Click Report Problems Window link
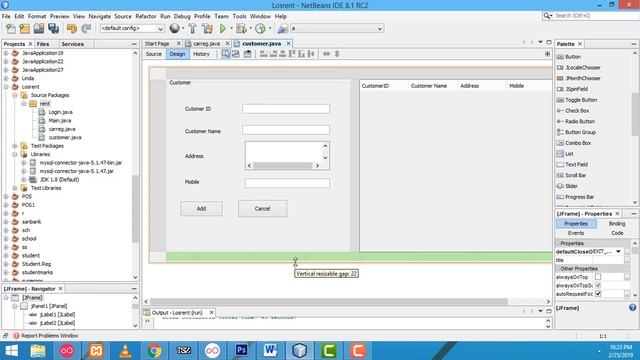The height and width of the screenshot is (360, 640). [x=49, y=336]
